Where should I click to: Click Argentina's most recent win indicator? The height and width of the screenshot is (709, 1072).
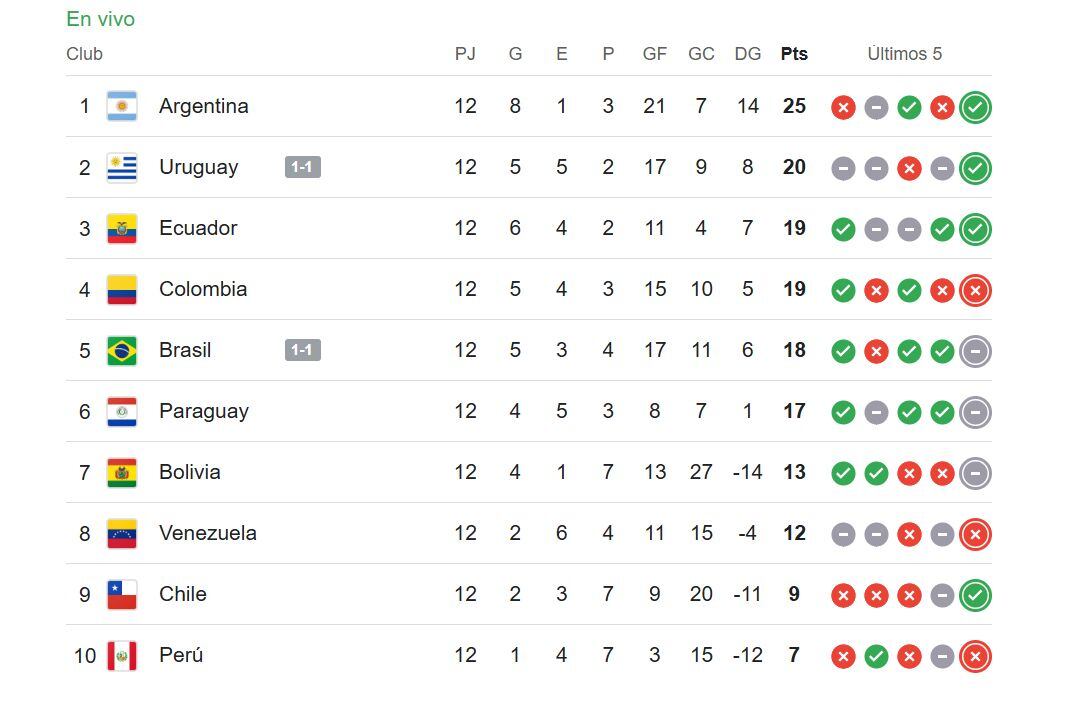(x=975, y=107)
